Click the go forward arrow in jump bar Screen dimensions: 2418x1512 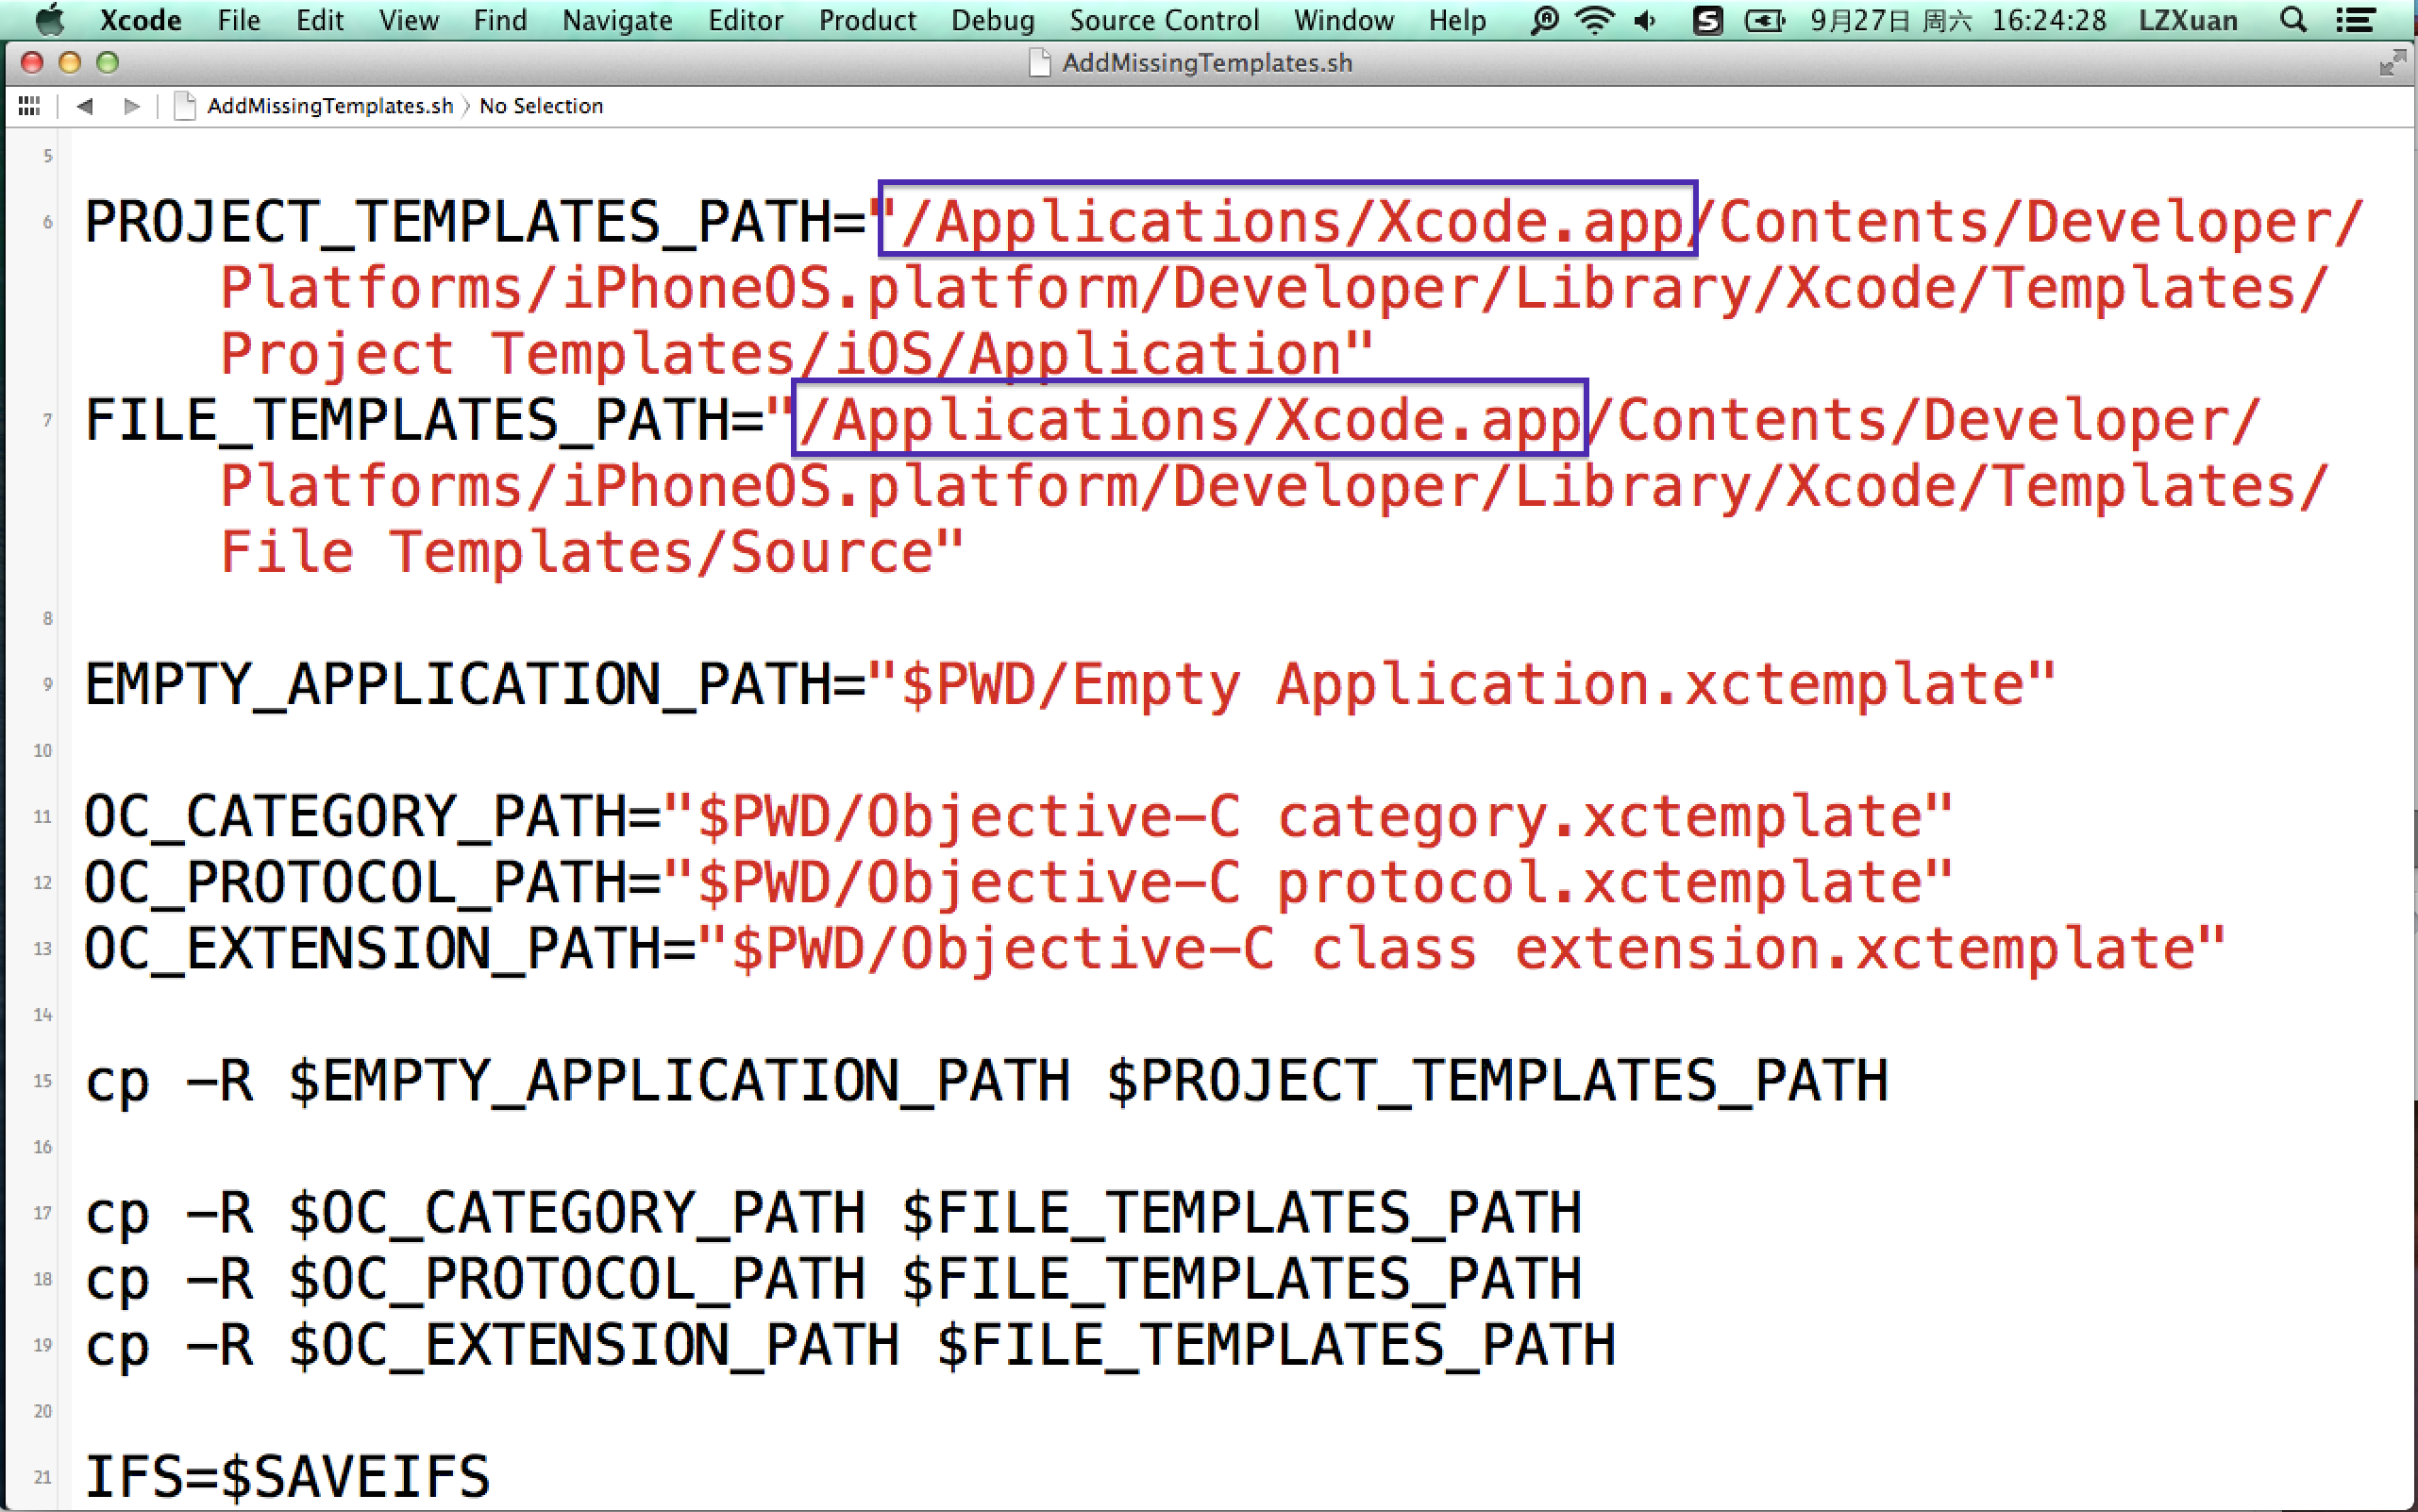pyautogui.click(x=131, y=106)
